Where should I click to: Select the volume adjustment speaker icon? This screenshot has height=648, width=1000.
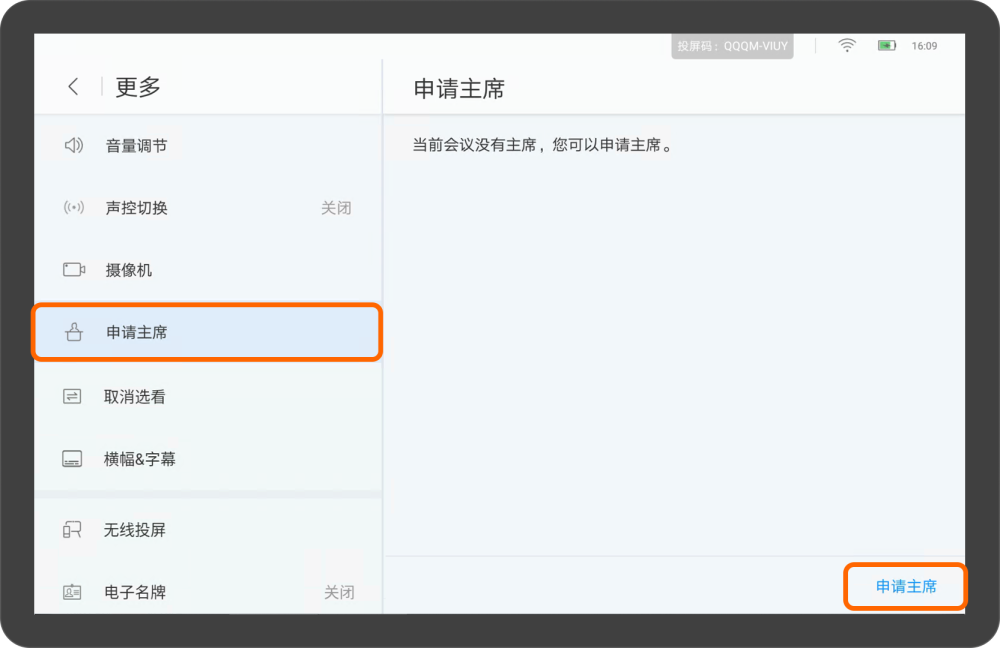(x=71, y=145)
